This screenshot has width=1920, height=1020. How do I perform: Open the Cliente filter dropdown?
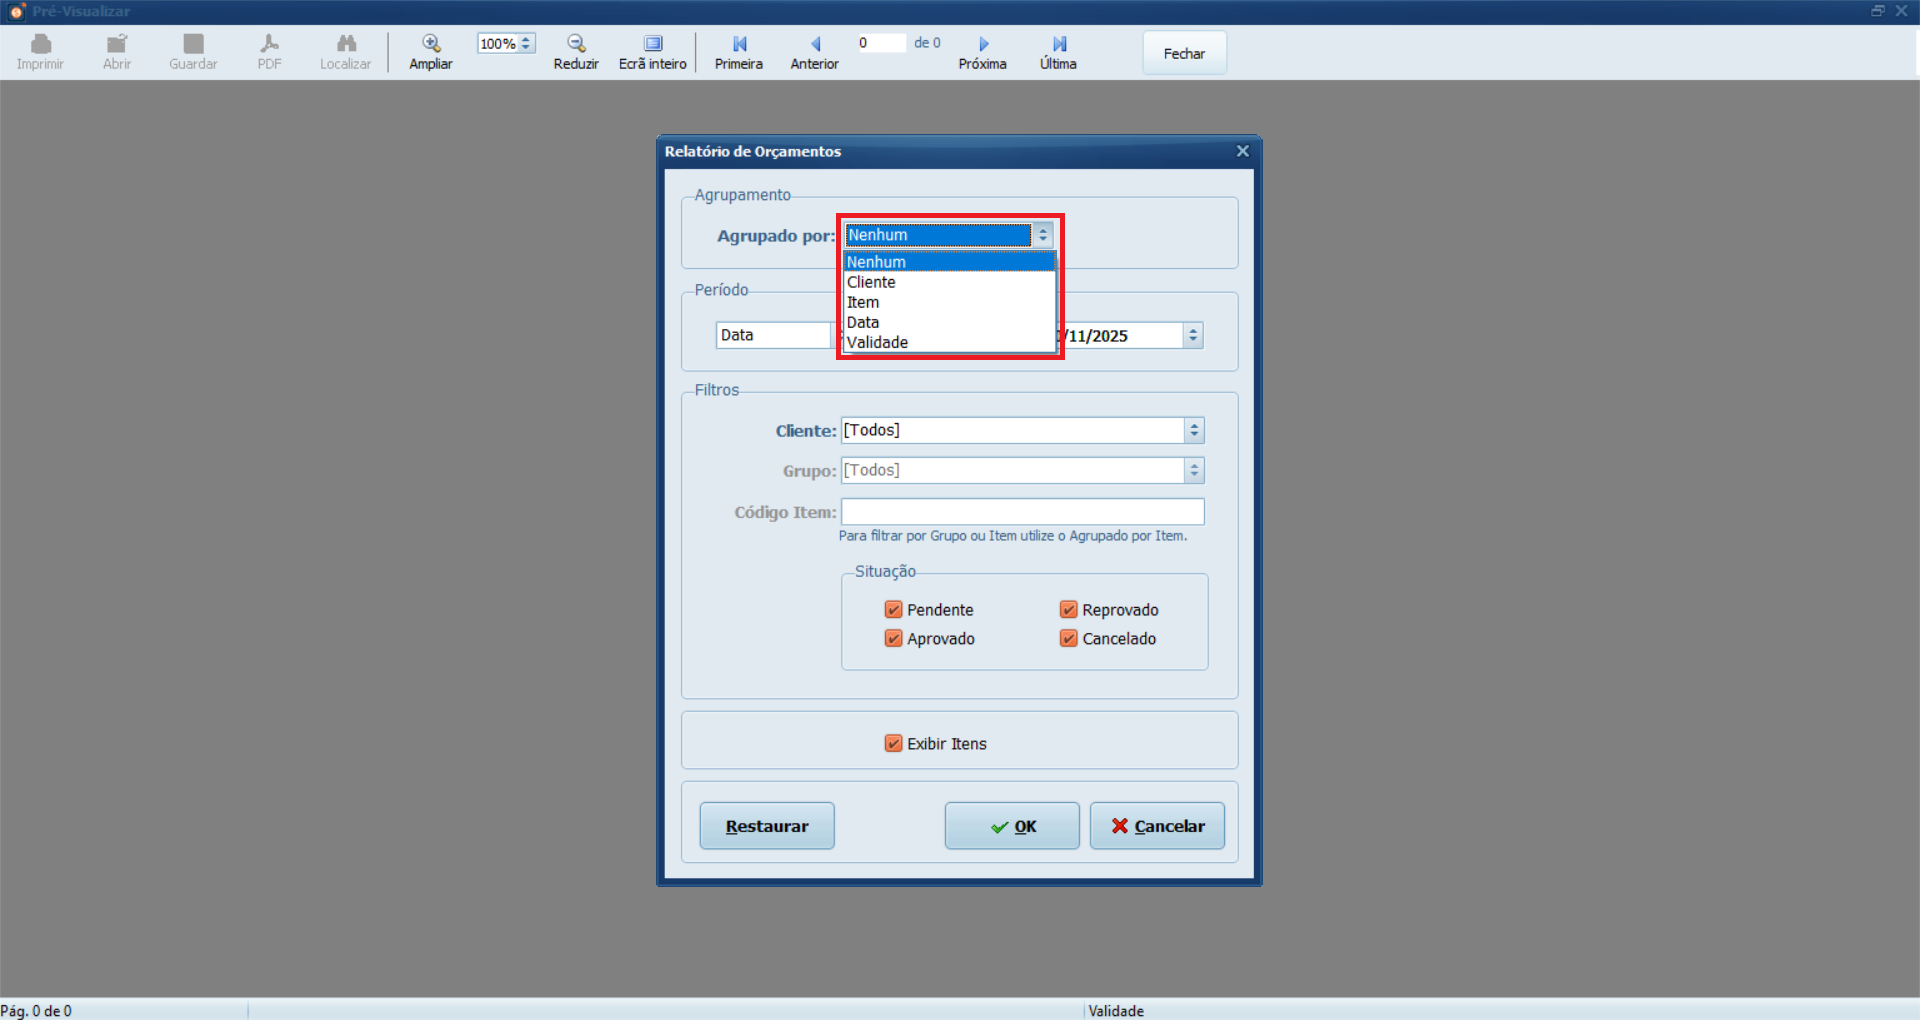1193,431
